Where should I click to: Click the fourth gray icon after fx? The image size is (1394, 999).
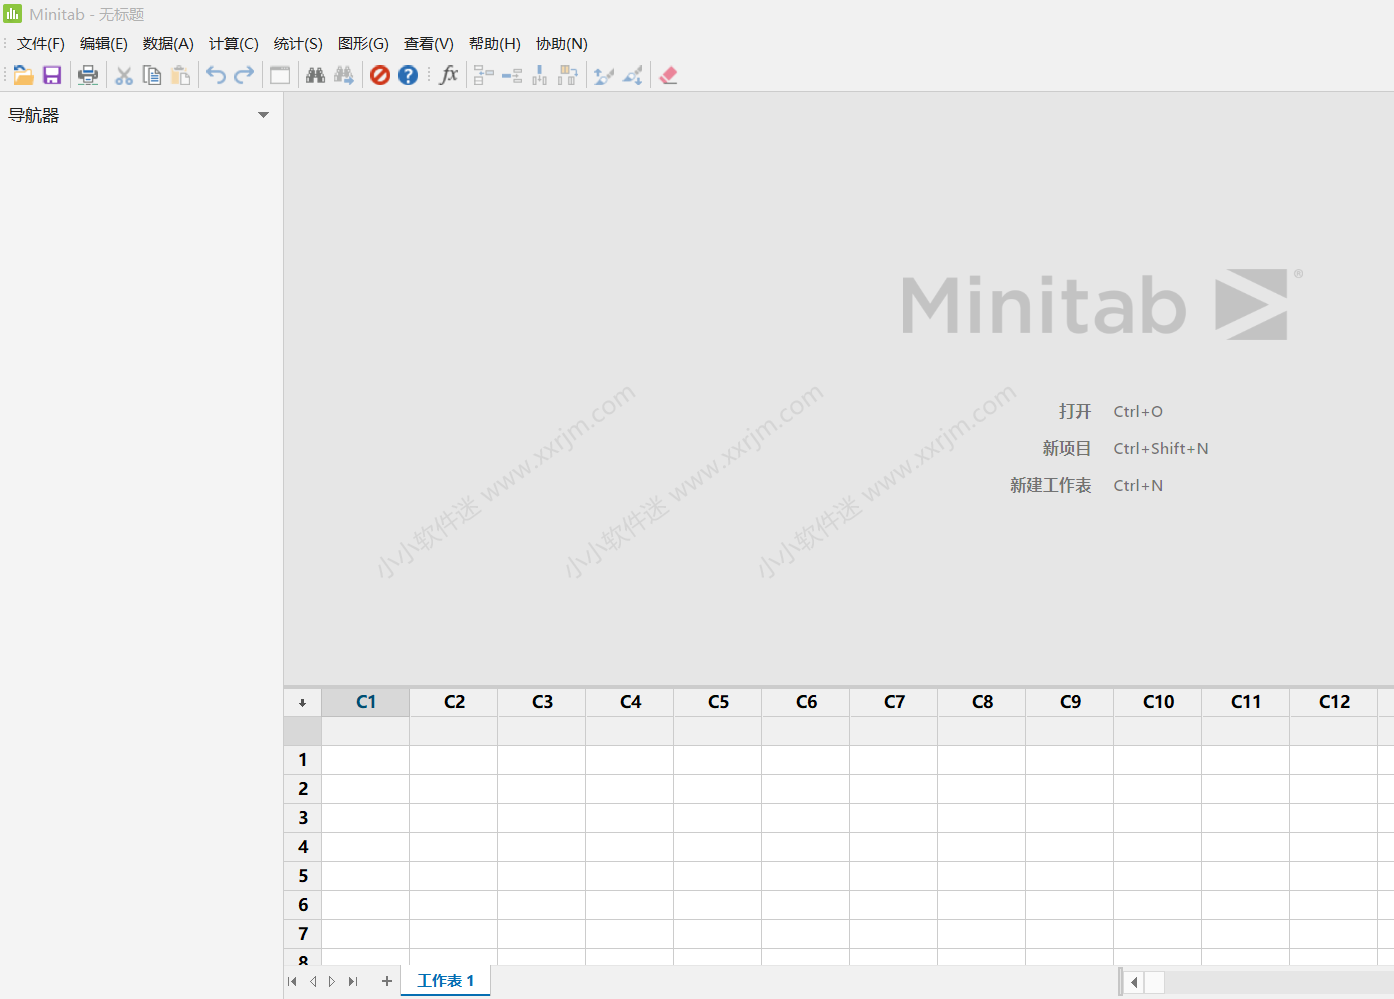pyautogui.click(x=568, y=75)
